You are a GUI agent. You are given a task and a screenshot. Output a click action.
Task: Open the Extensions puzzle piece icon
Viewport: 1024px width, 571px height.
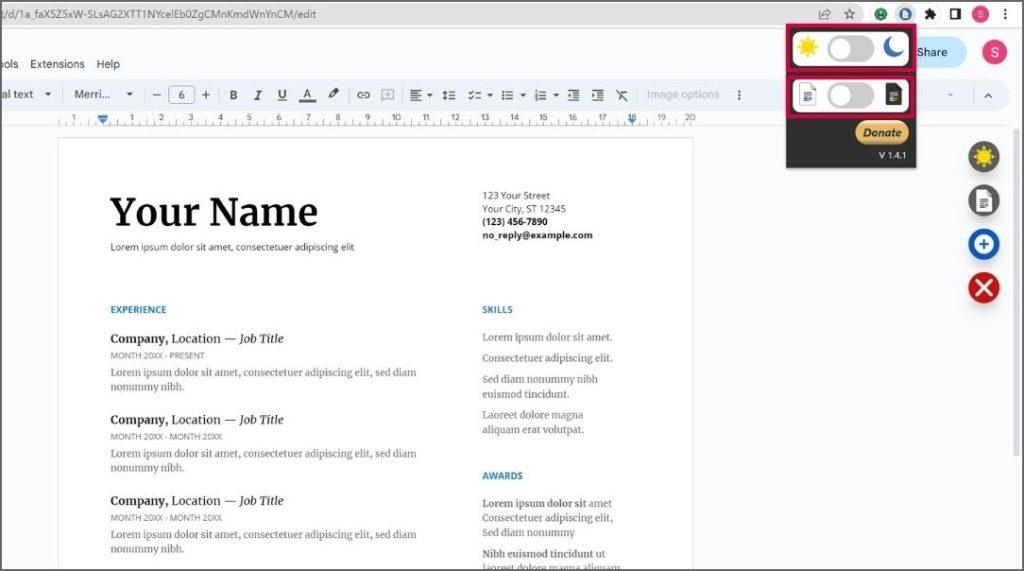pyautogui.click(x=930, y=14)
